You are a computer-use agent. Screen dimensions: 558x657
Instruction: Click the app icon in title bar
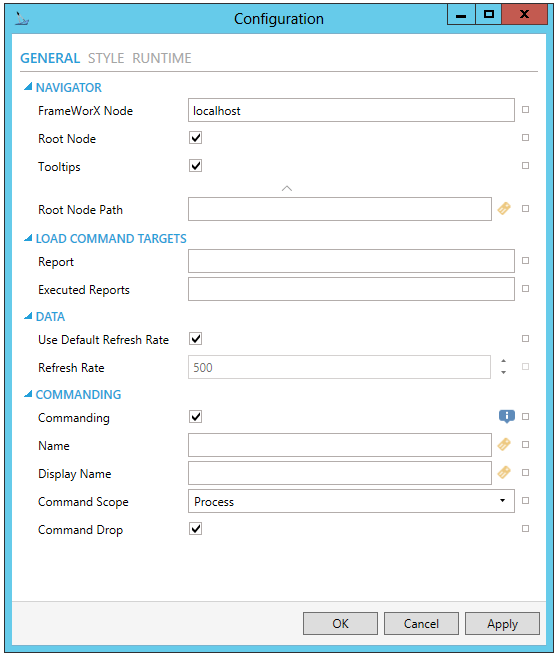tap(22, 18)
